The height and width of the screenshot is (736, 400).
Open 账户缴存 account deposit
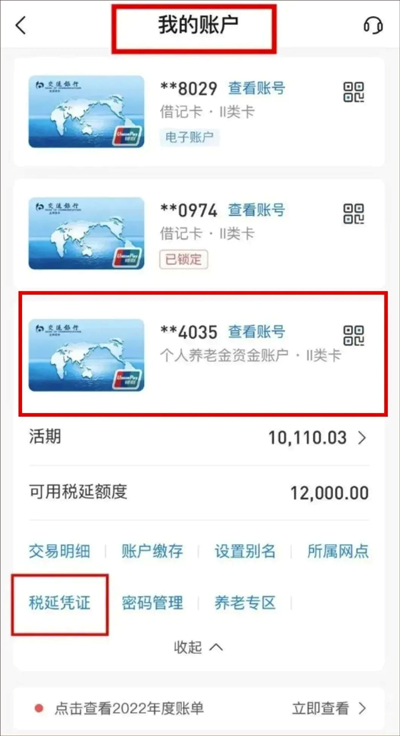click(x=152, y=551)
